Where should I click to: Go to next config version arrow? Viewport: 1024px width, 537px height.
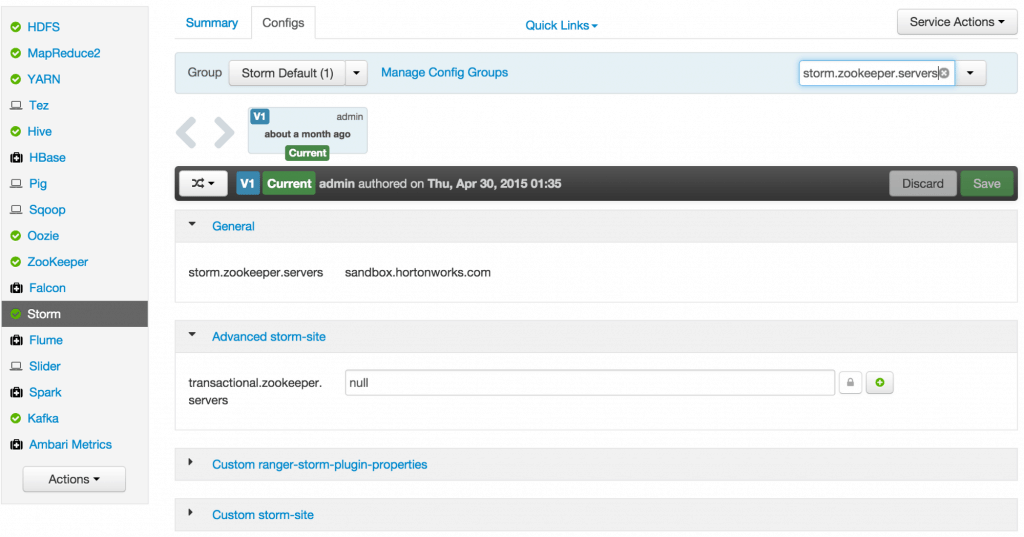[224, 132]
